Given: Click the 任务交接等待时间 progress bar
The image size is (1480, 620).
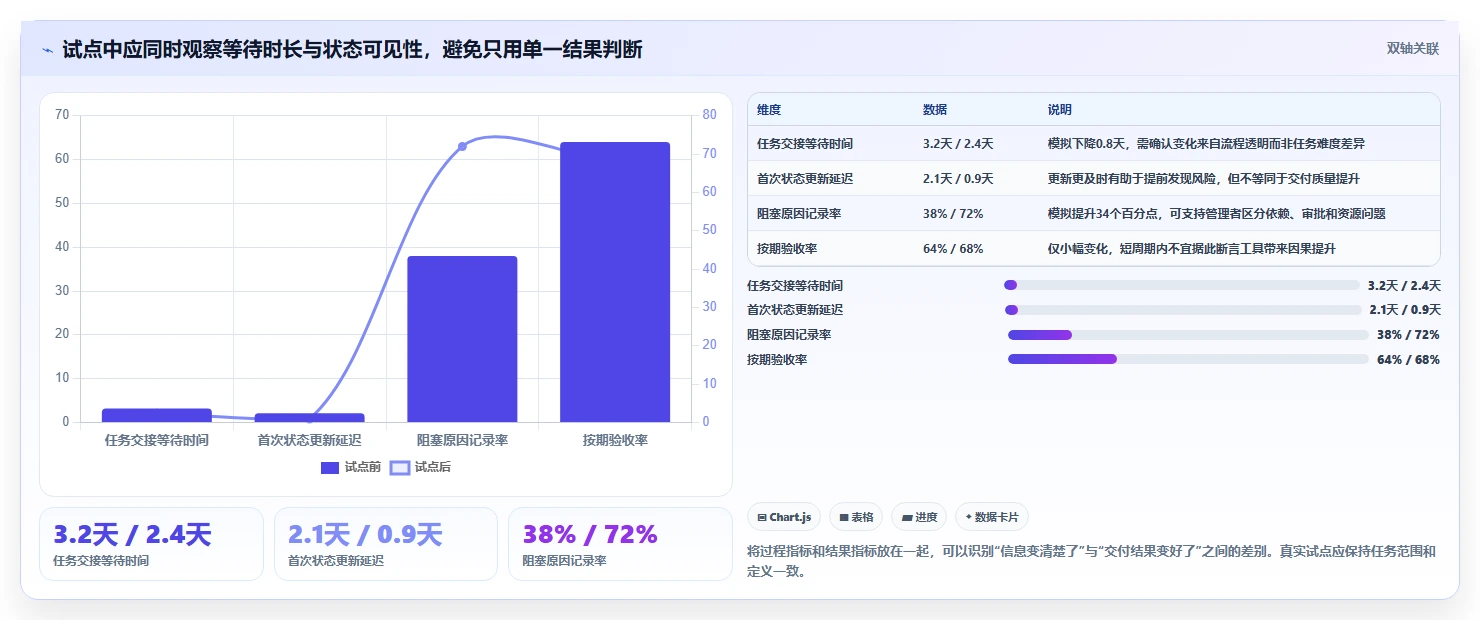Looking at the screenshot, I should tap(1181, 285).
